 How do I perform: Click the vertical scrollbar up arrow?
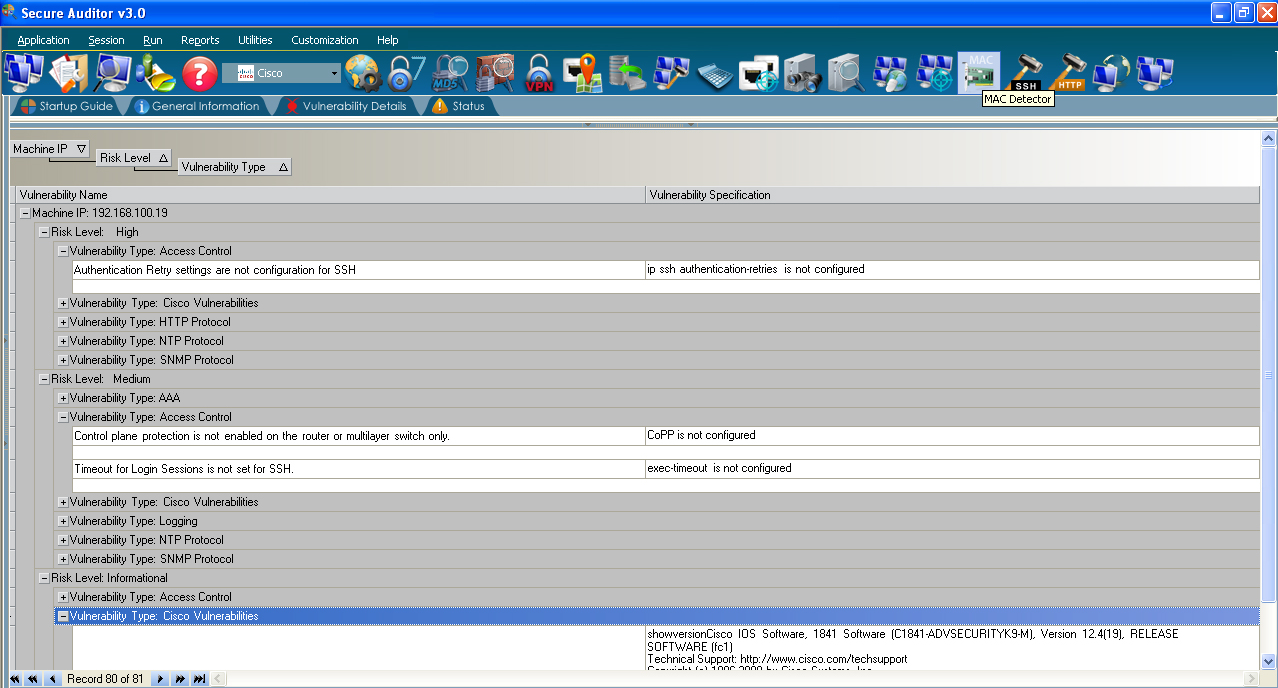point(1269,139)
